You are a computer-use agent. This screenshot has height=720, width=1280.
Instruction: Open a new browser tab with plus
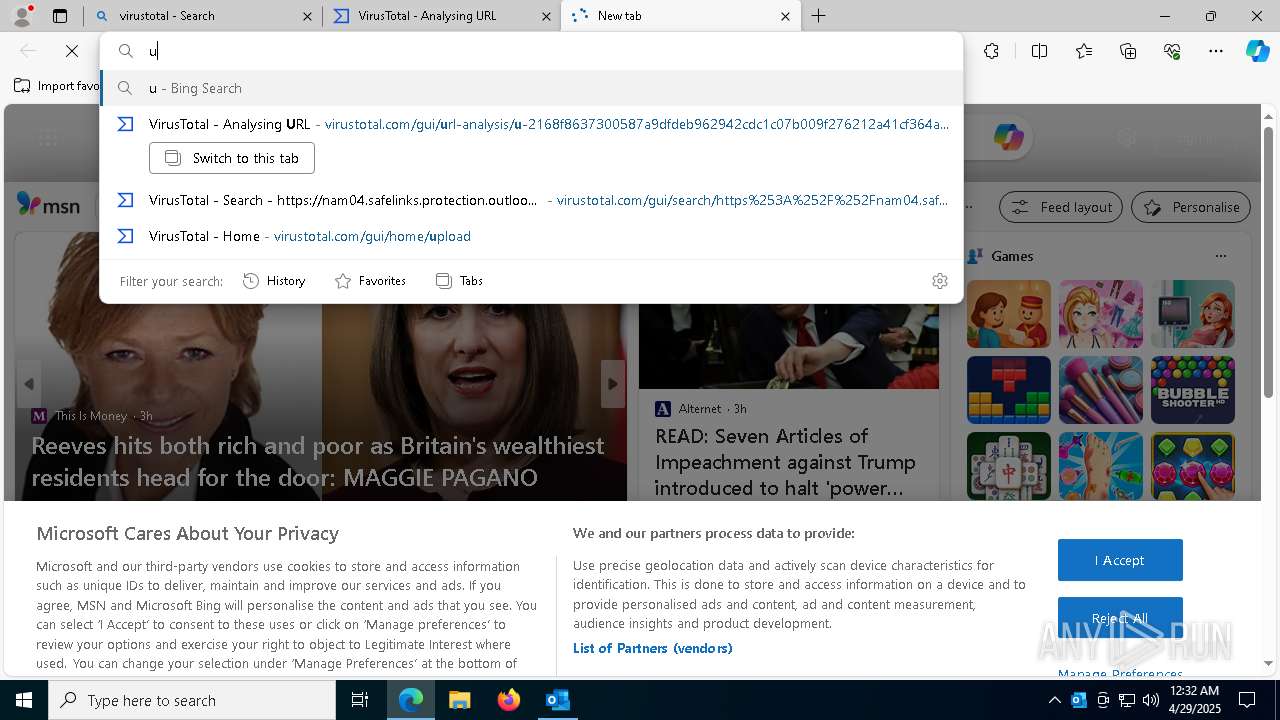(819, 16)
